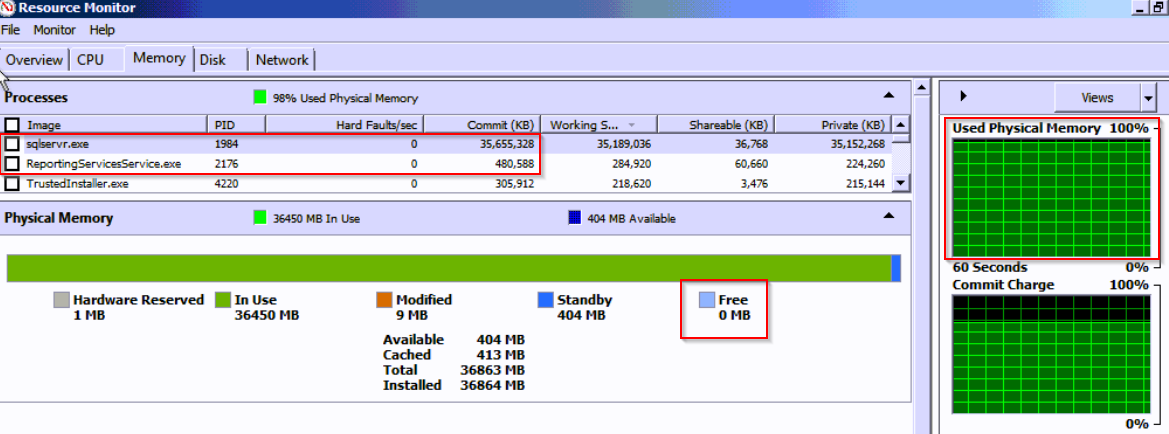Click the Views button

coord(1097,98)
